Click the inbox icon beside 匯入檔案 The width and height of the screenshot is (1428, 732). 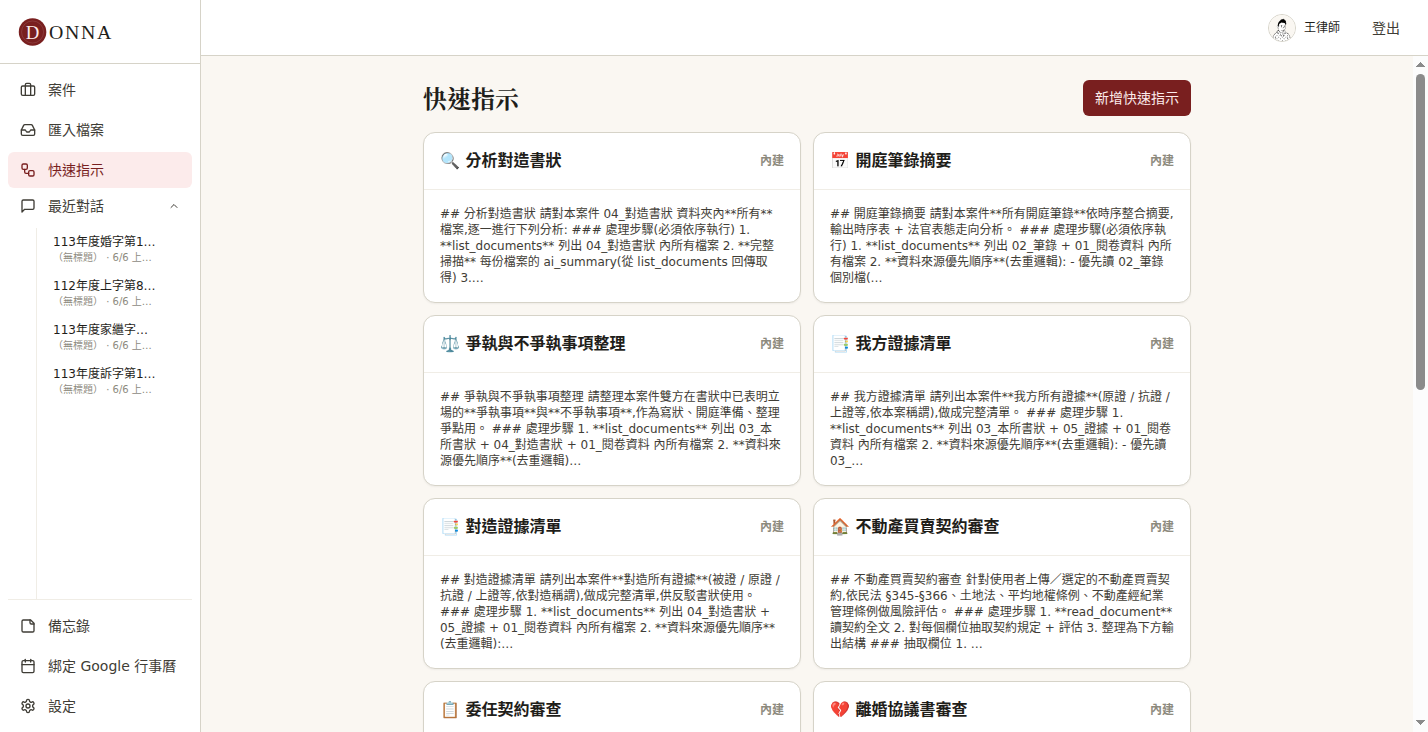28,130
